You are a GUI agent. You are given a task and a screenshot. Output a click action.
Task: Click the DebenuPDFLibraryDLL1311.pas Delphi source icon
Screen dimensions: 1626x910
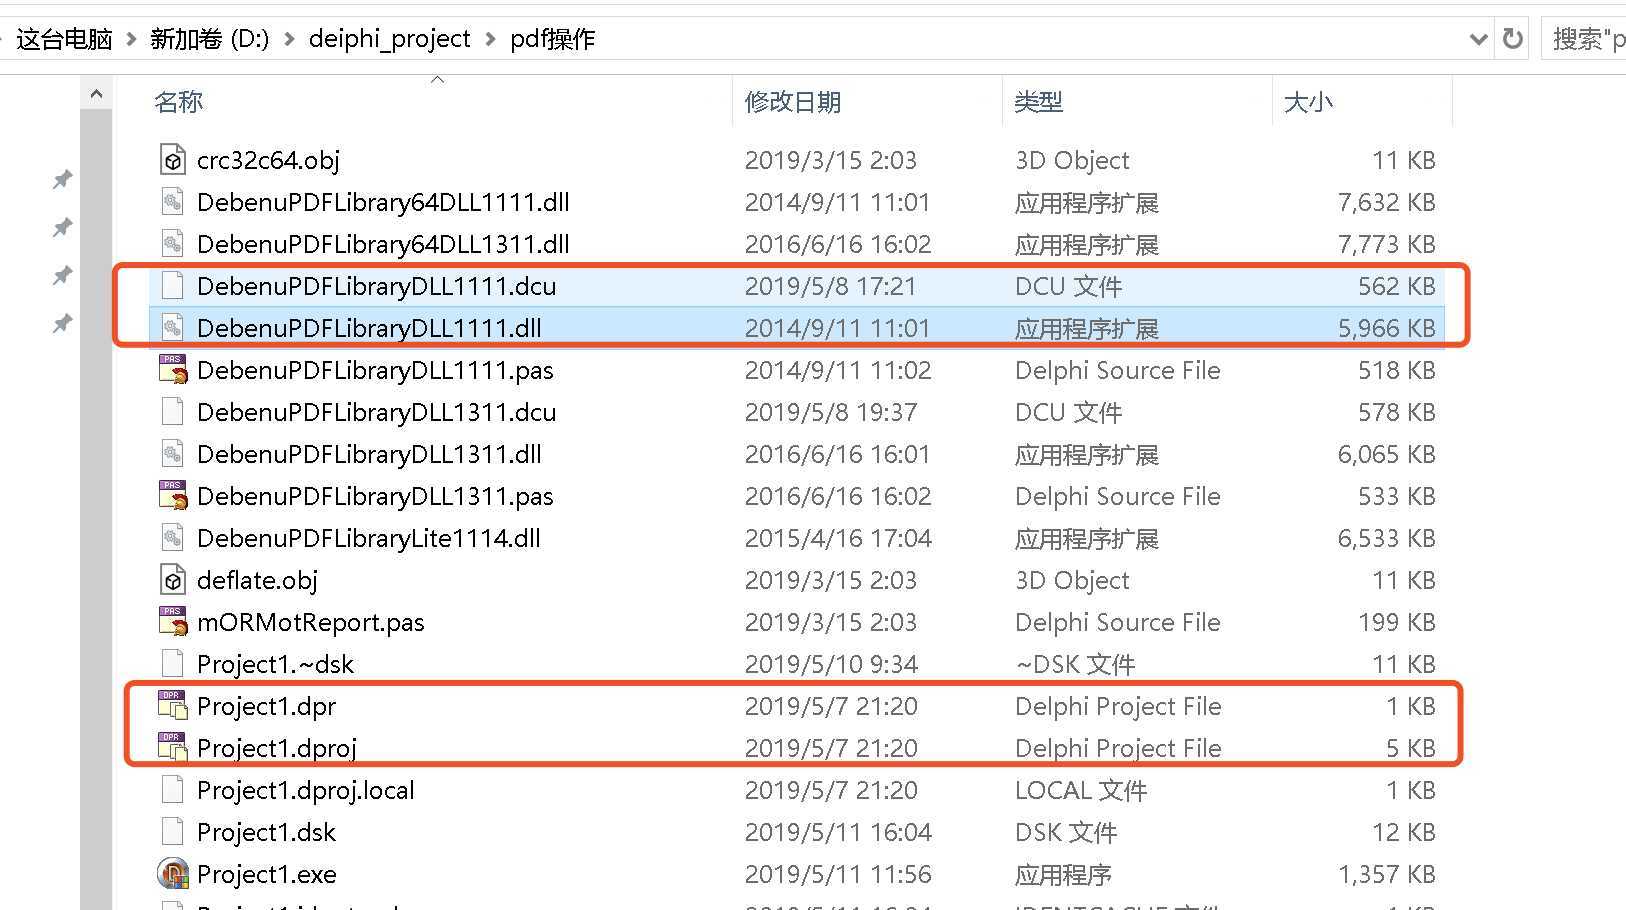point(173,496)
